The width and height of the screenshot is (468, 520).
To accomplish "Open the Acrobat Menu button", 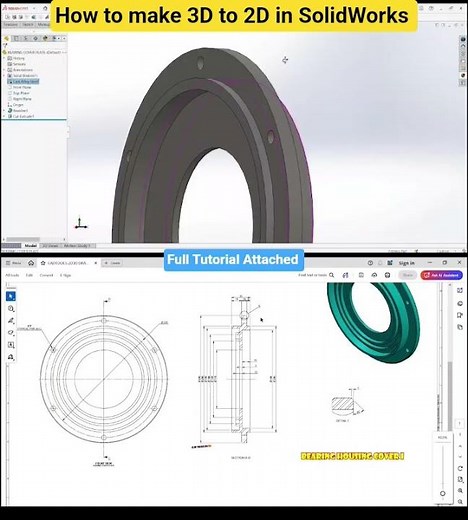I will click(x=13, y=263).
